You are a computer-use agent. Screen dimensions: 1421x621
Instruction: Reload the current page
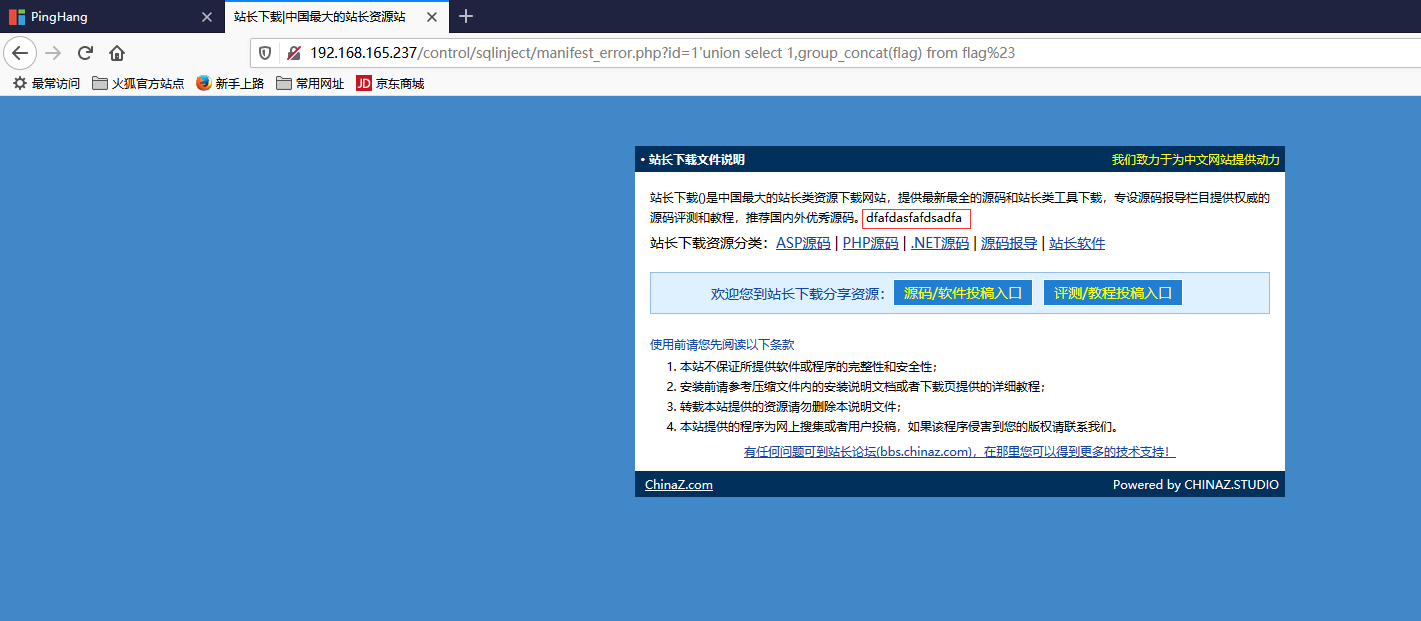pyautogui.click(x=85, y=53)
